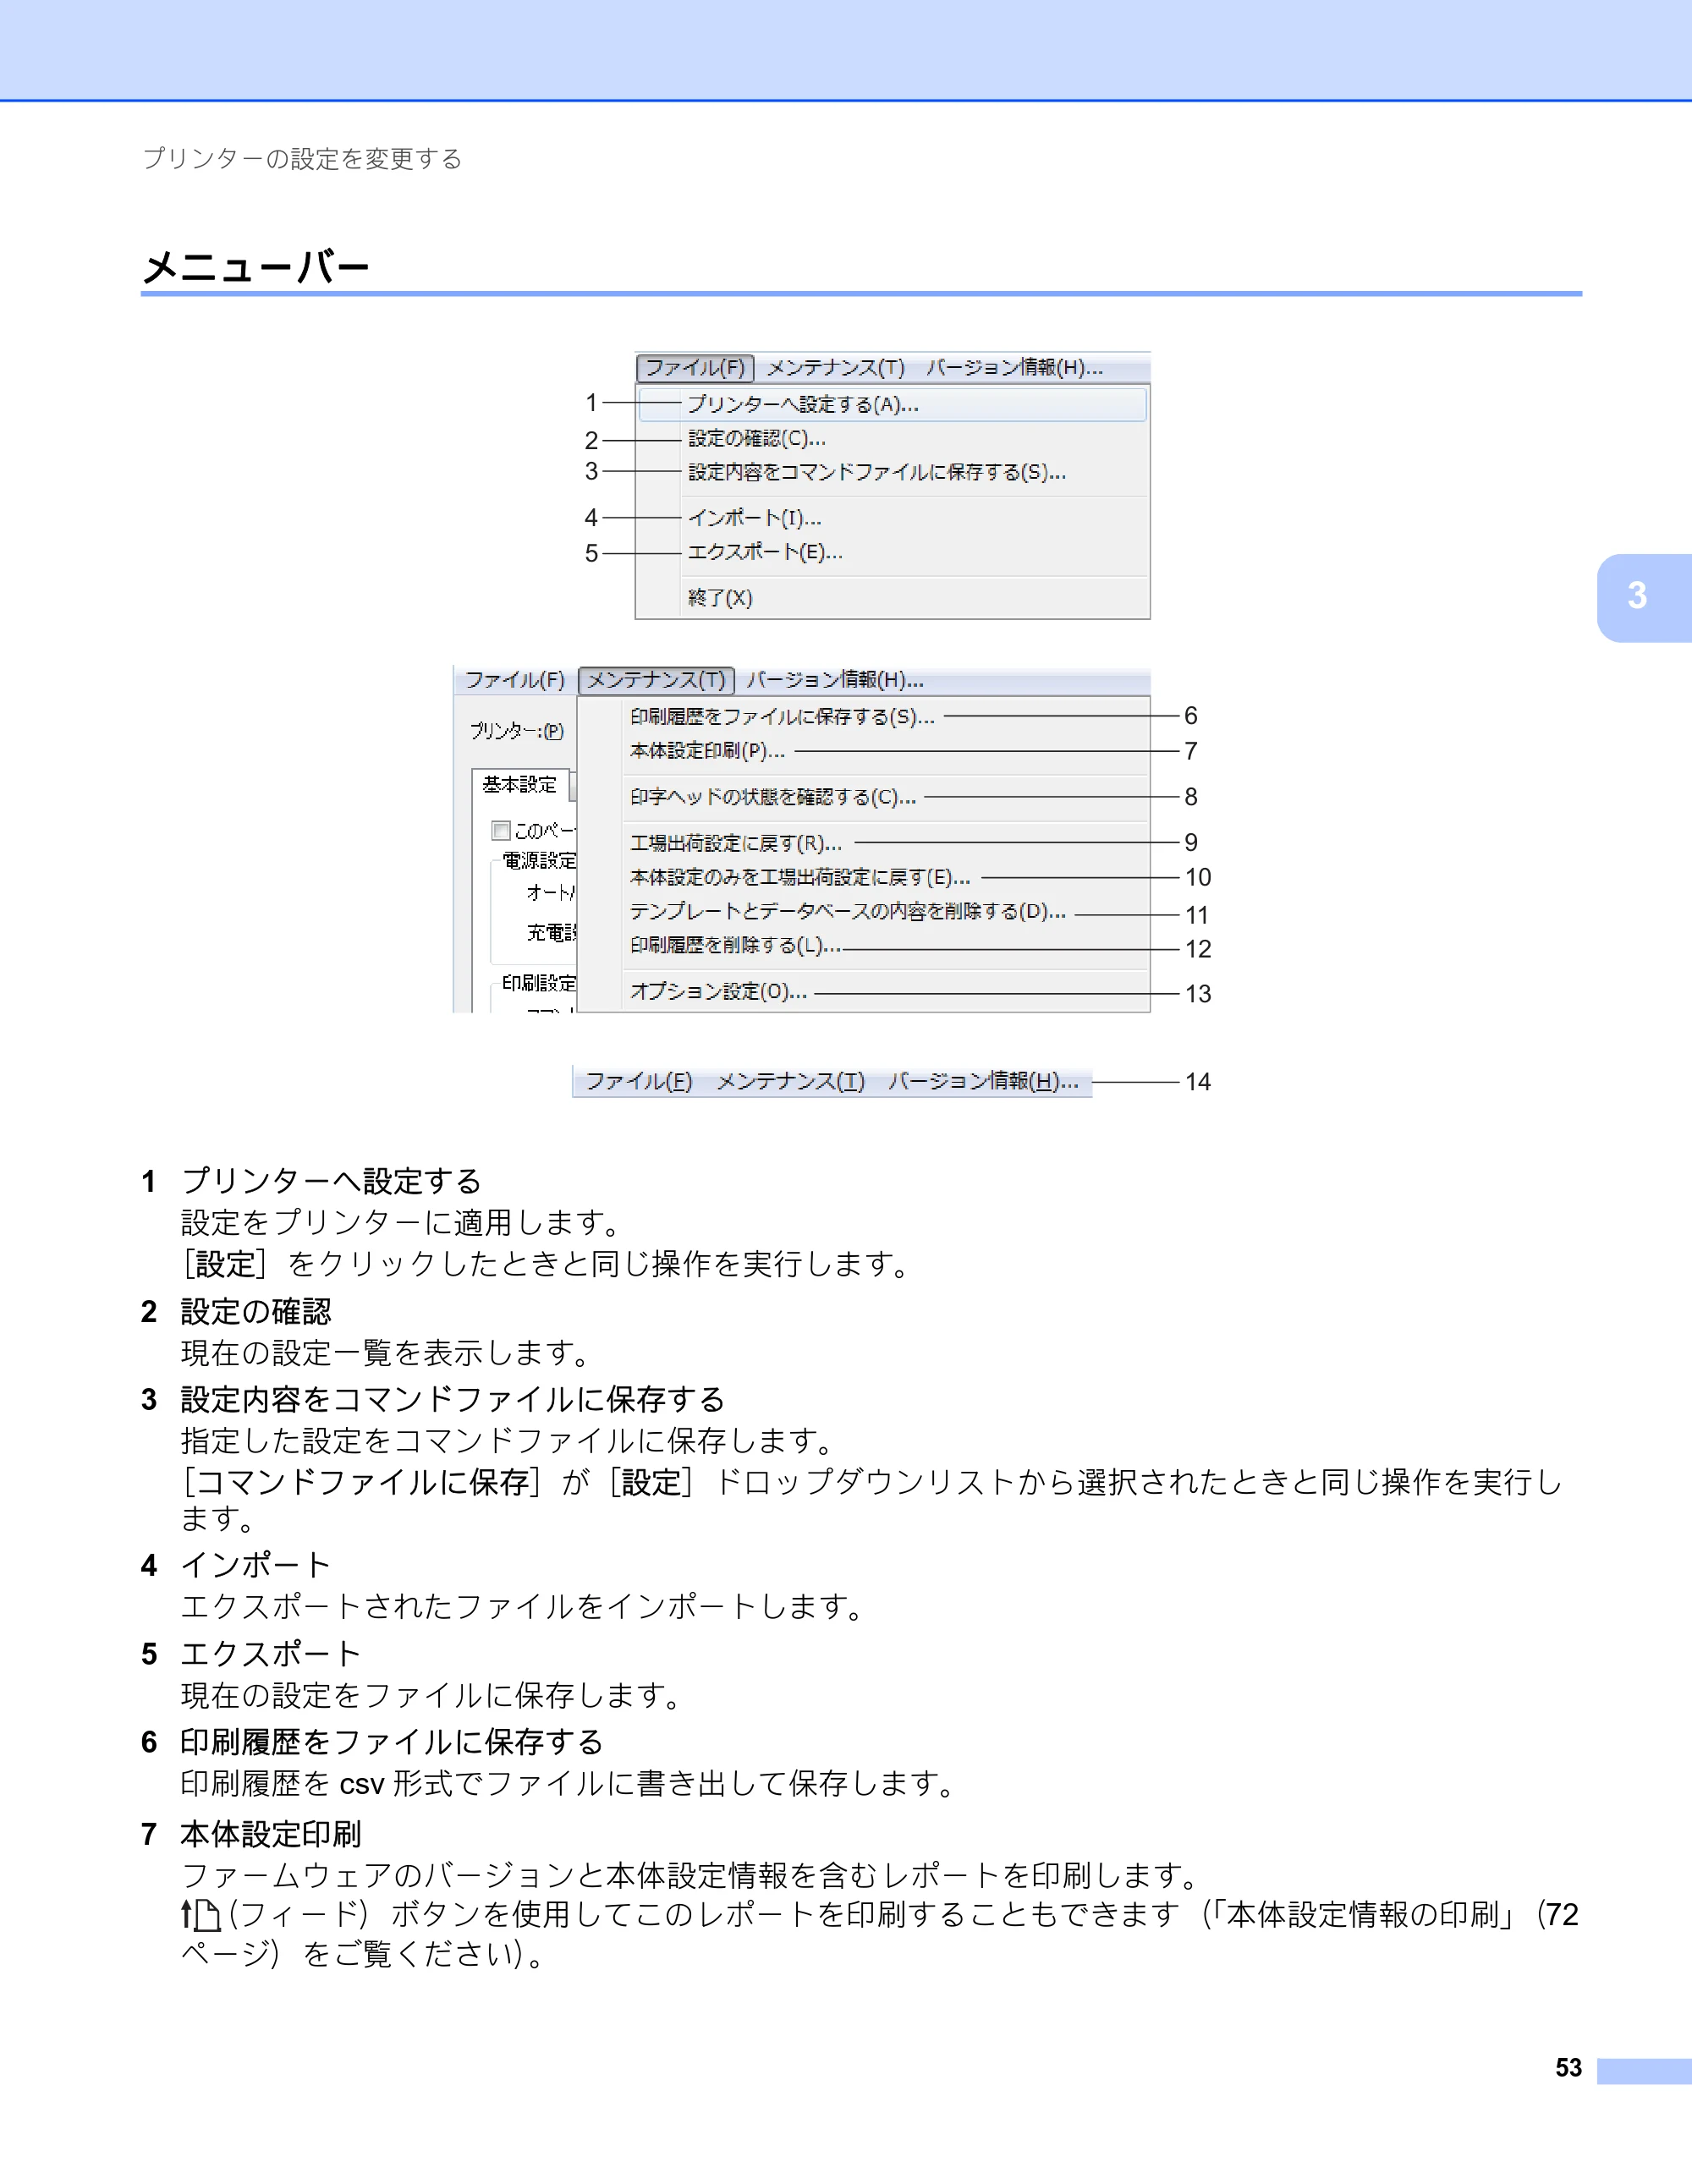Click the 電源設定 group label

click(x=539, y=861)
